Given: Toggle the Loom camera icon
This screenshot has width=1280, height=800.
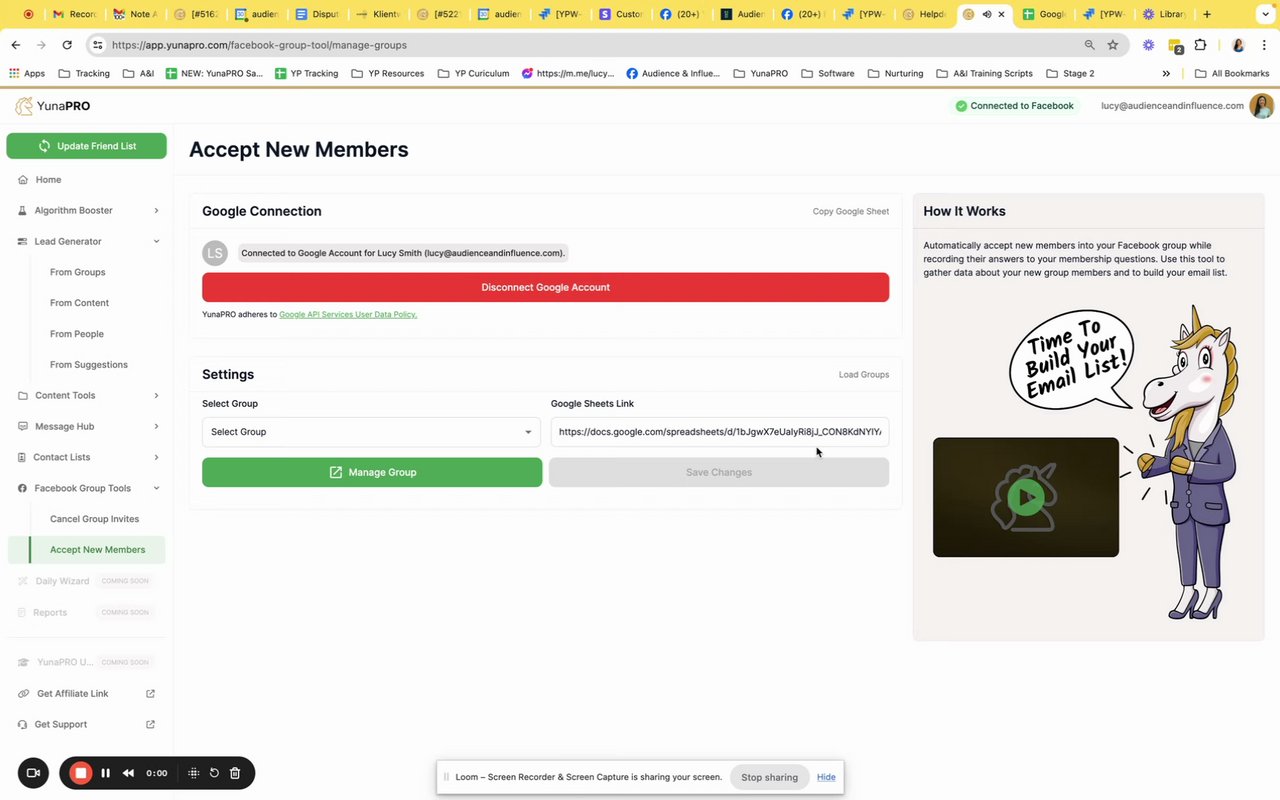Looking at the screenshot, I should (x=33, y=773).
